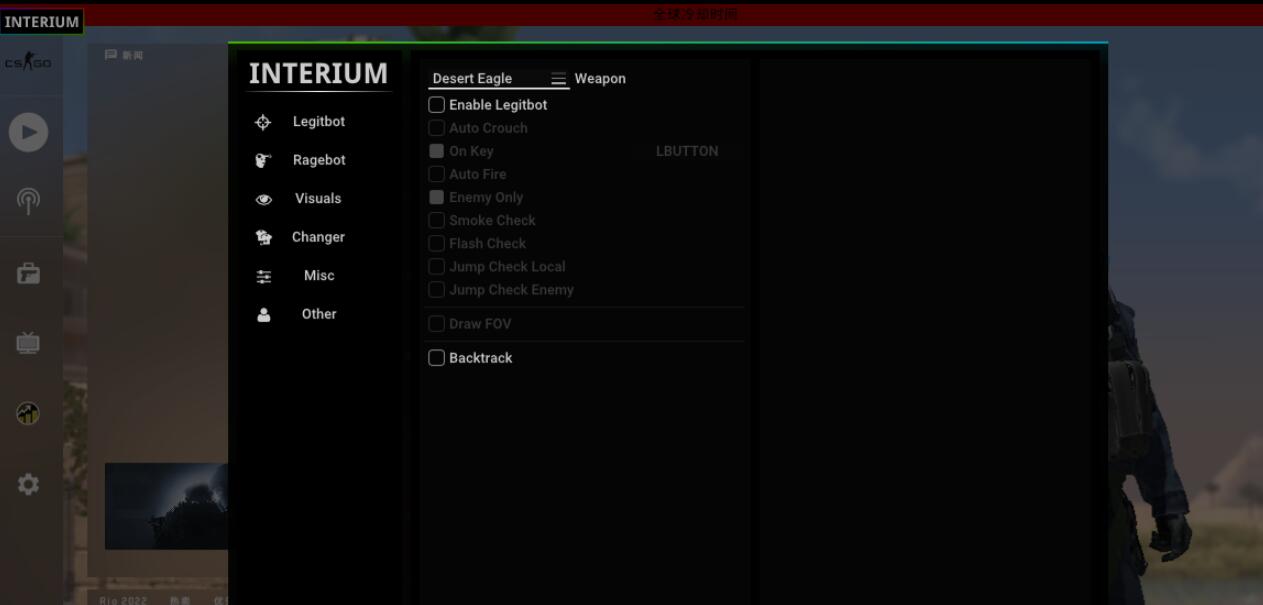The height and width of the screenshot is (605, 1263).
Task: Open Misc via the sliders icon
Action: [264, 276]
